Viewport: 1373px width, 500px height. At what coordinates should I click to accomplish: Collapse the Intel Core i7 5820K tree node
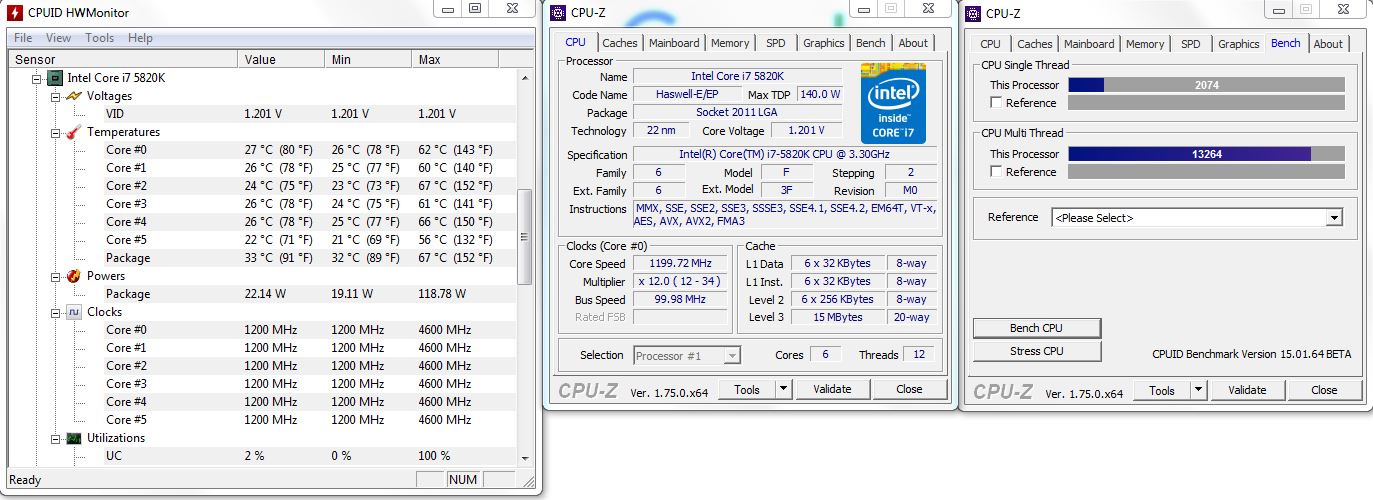(37, 77)
